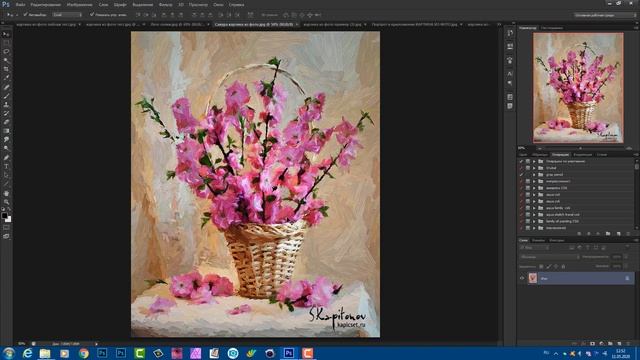640x360 pixels.
Task: Toggle Показать упр. элем. checkbox
Action: [x=92, y=15]
